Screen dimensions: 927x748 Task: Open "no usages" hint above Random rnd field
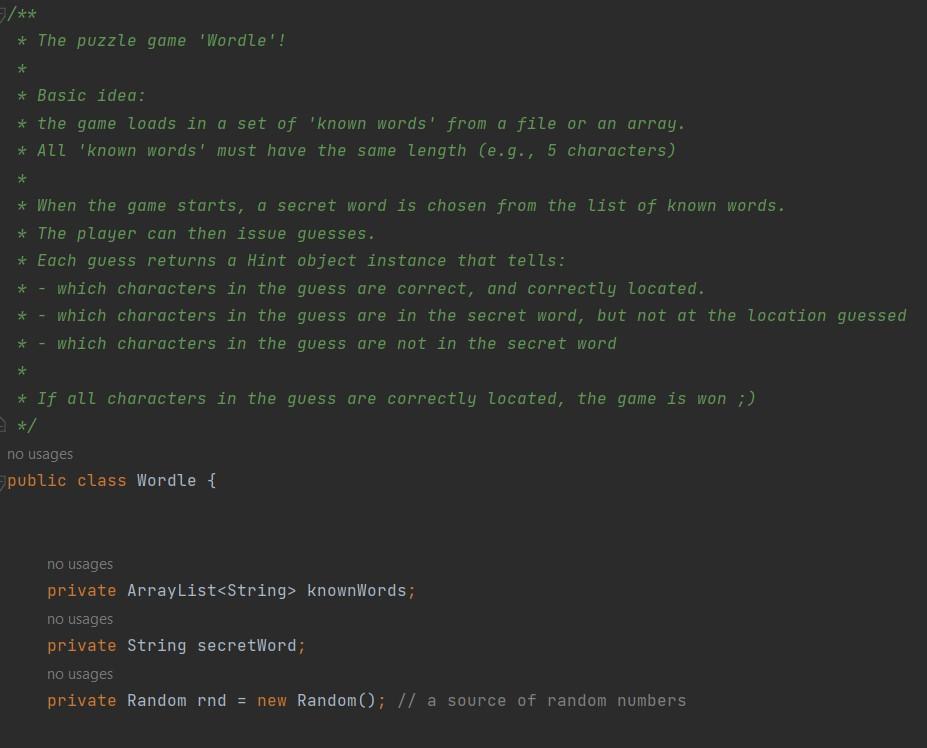[x=80, y=674]
